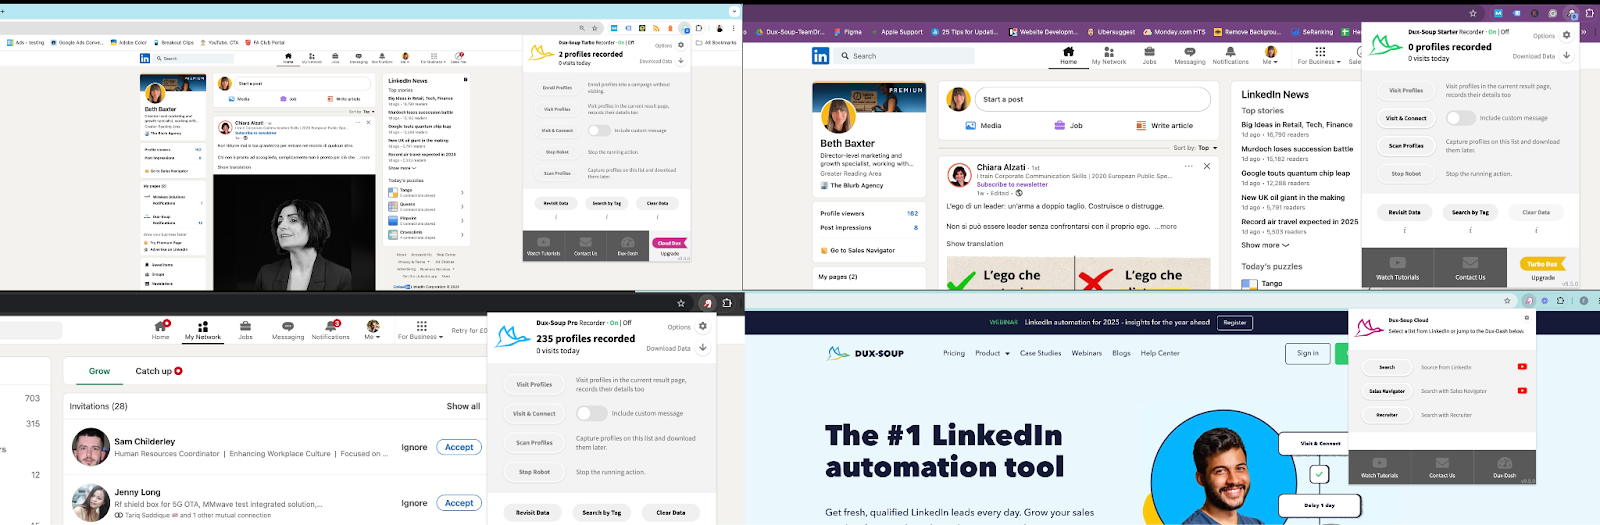Viewport: 1600px width, 525px height.
Task: Open Extensions puzzle icon in Pro window toolbar
Action: [x=727, y=303]
